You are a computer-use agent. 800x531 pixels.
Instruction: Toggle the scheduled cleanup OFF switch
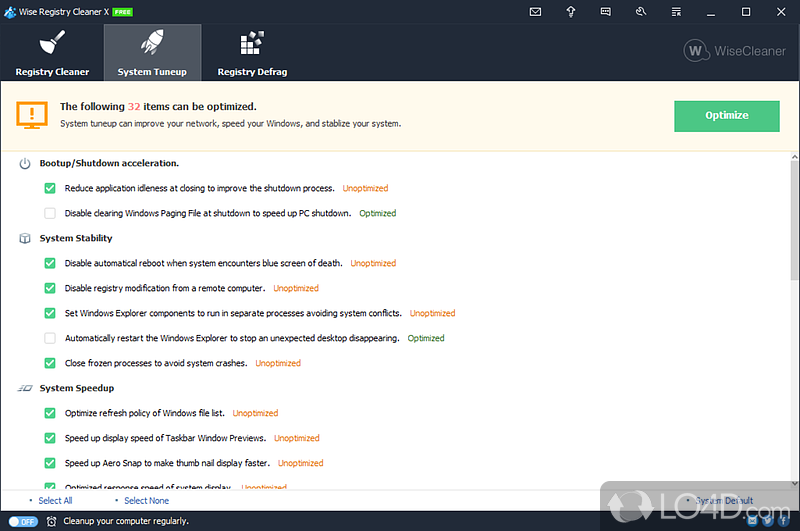tap(23, 521)
